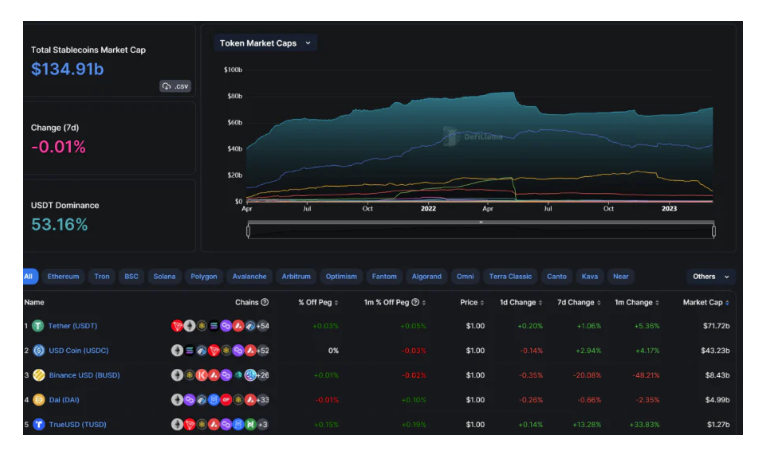Filter stablecoins by Optimism chain
This screenshot has height=449, width=767.
(341, 276)
